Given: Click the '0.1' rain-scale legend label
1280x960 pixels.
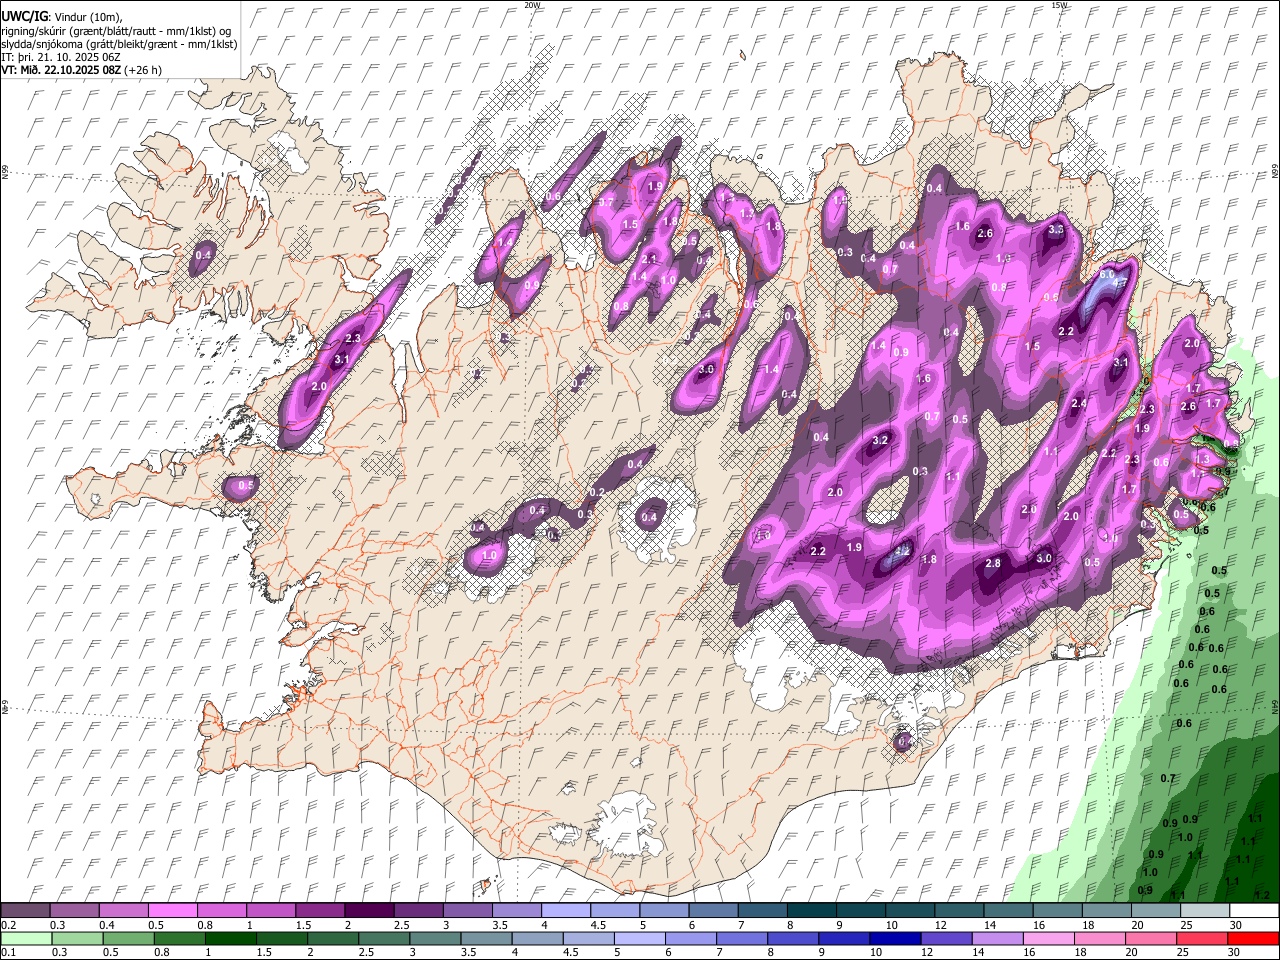Looking at the screenshot, I should (8, 953).
